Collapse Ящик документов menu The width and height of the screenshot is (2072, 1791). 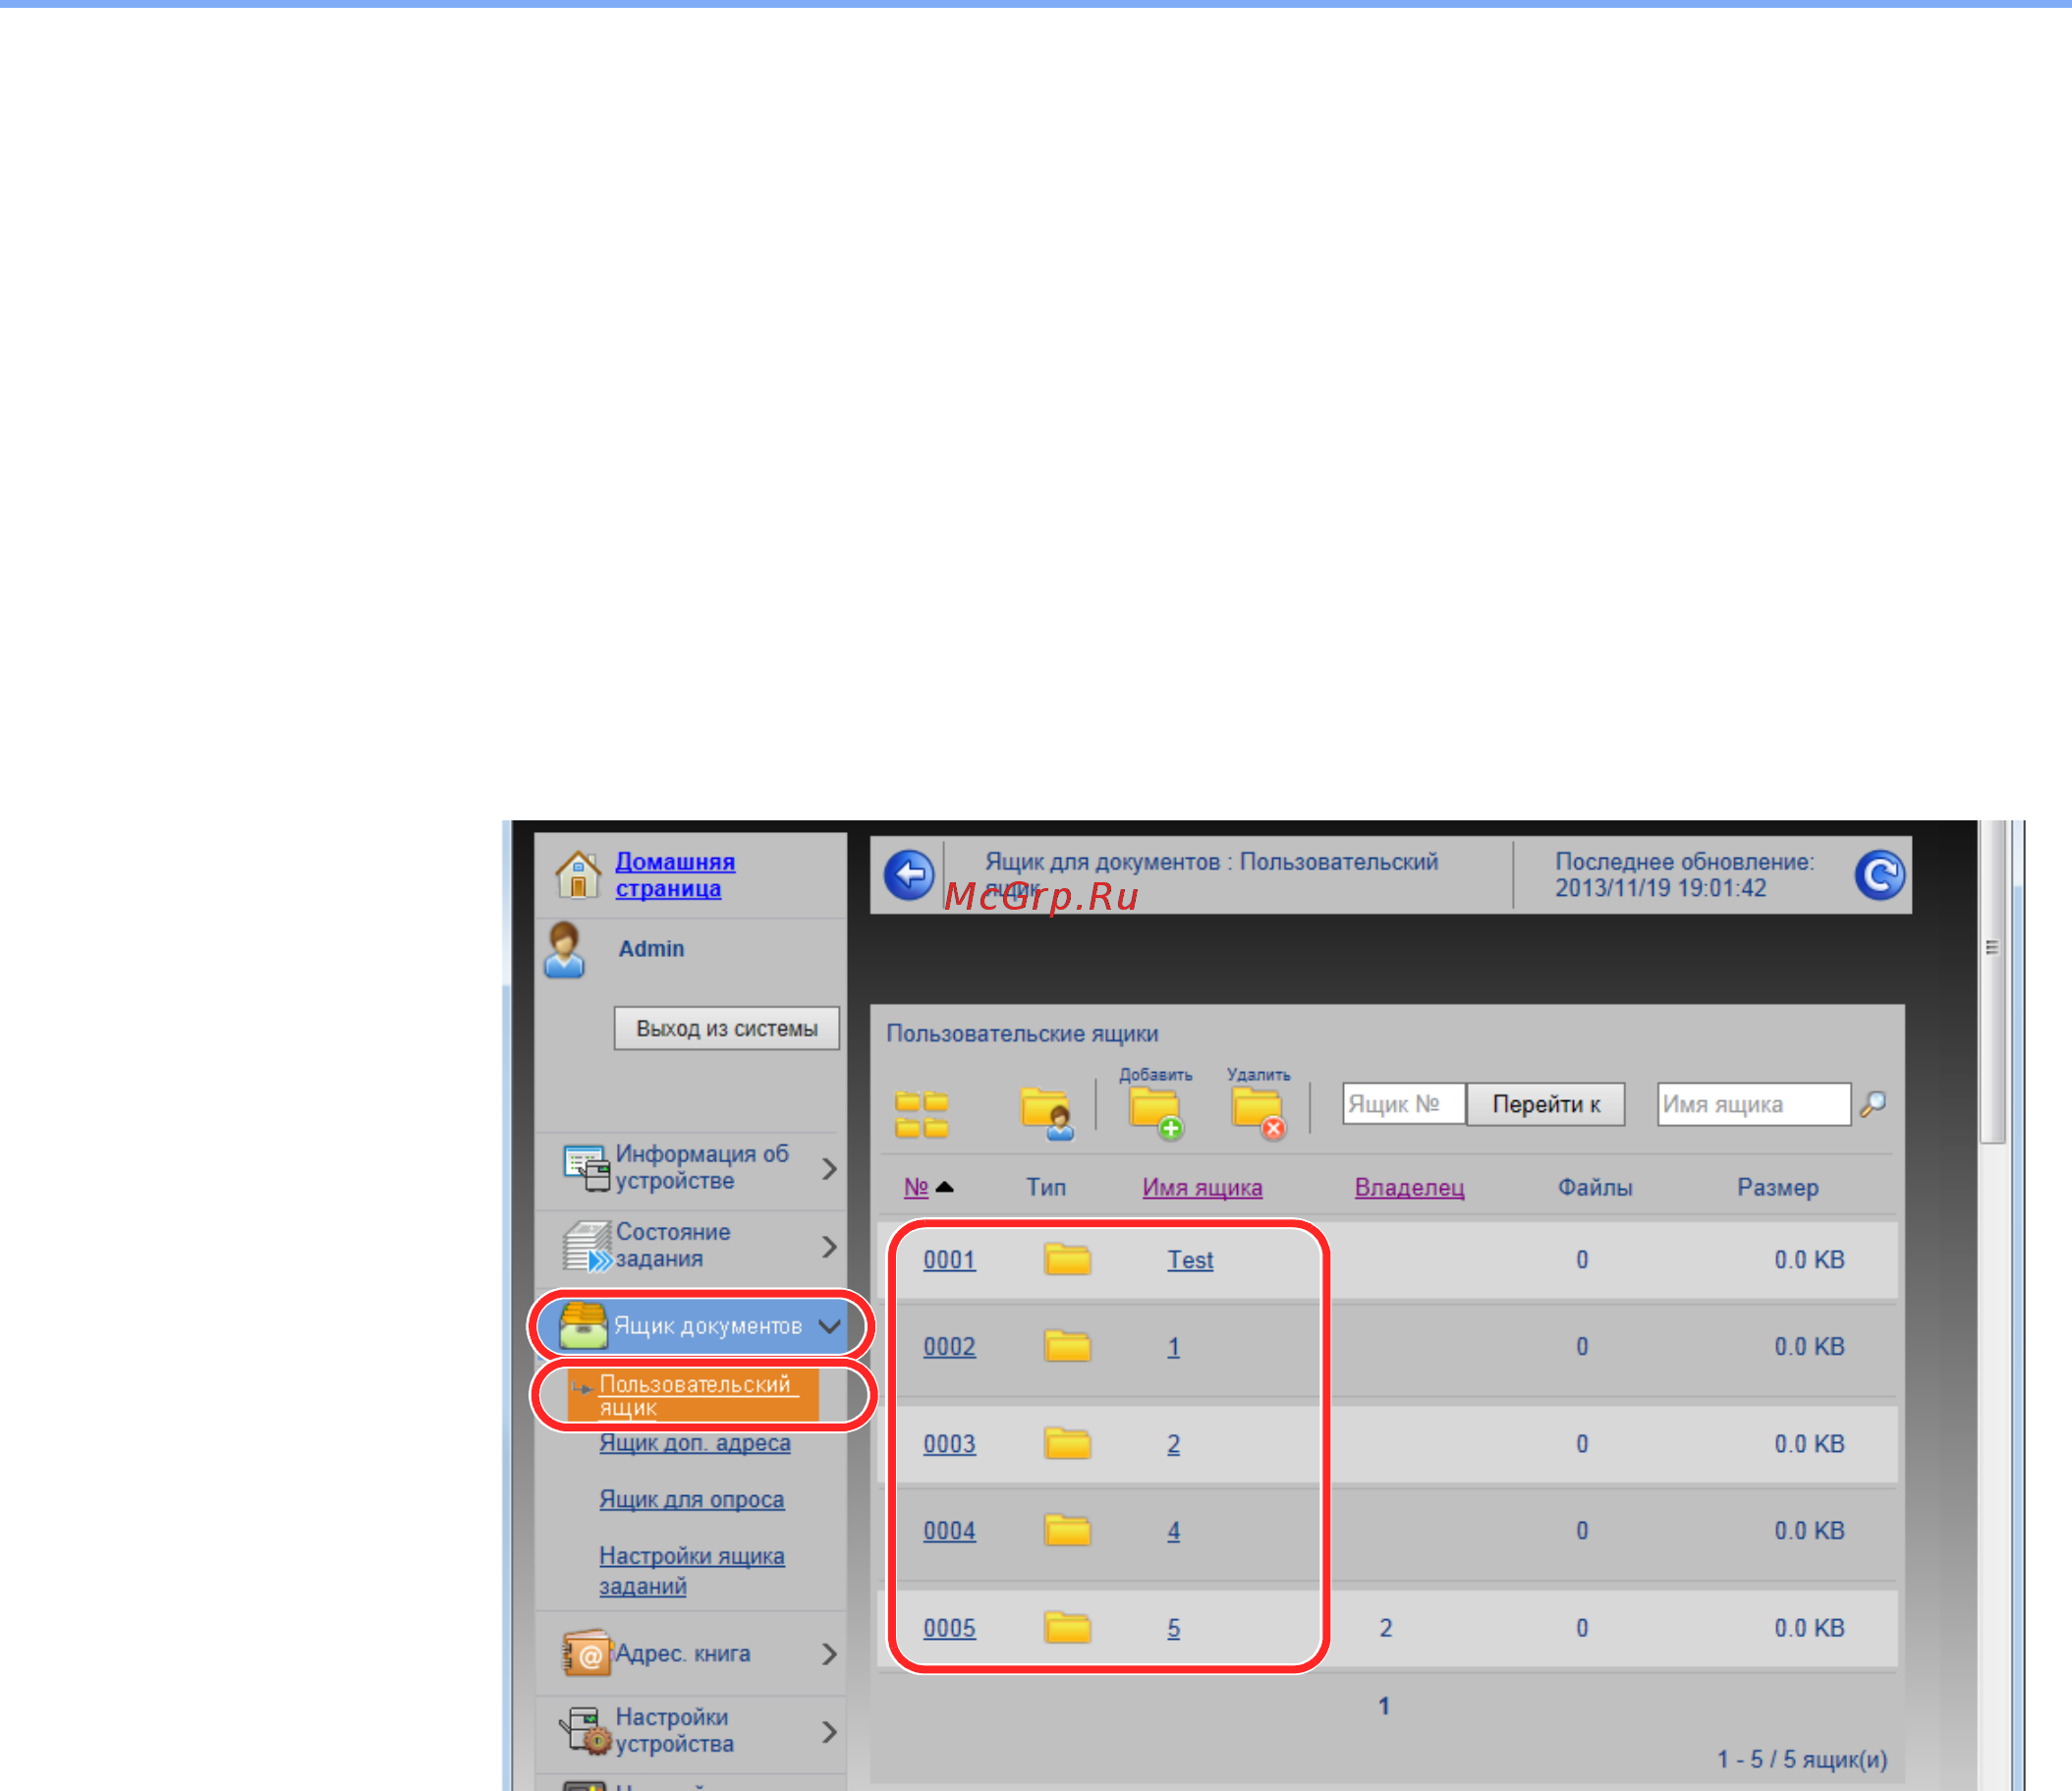[830, 1326]
